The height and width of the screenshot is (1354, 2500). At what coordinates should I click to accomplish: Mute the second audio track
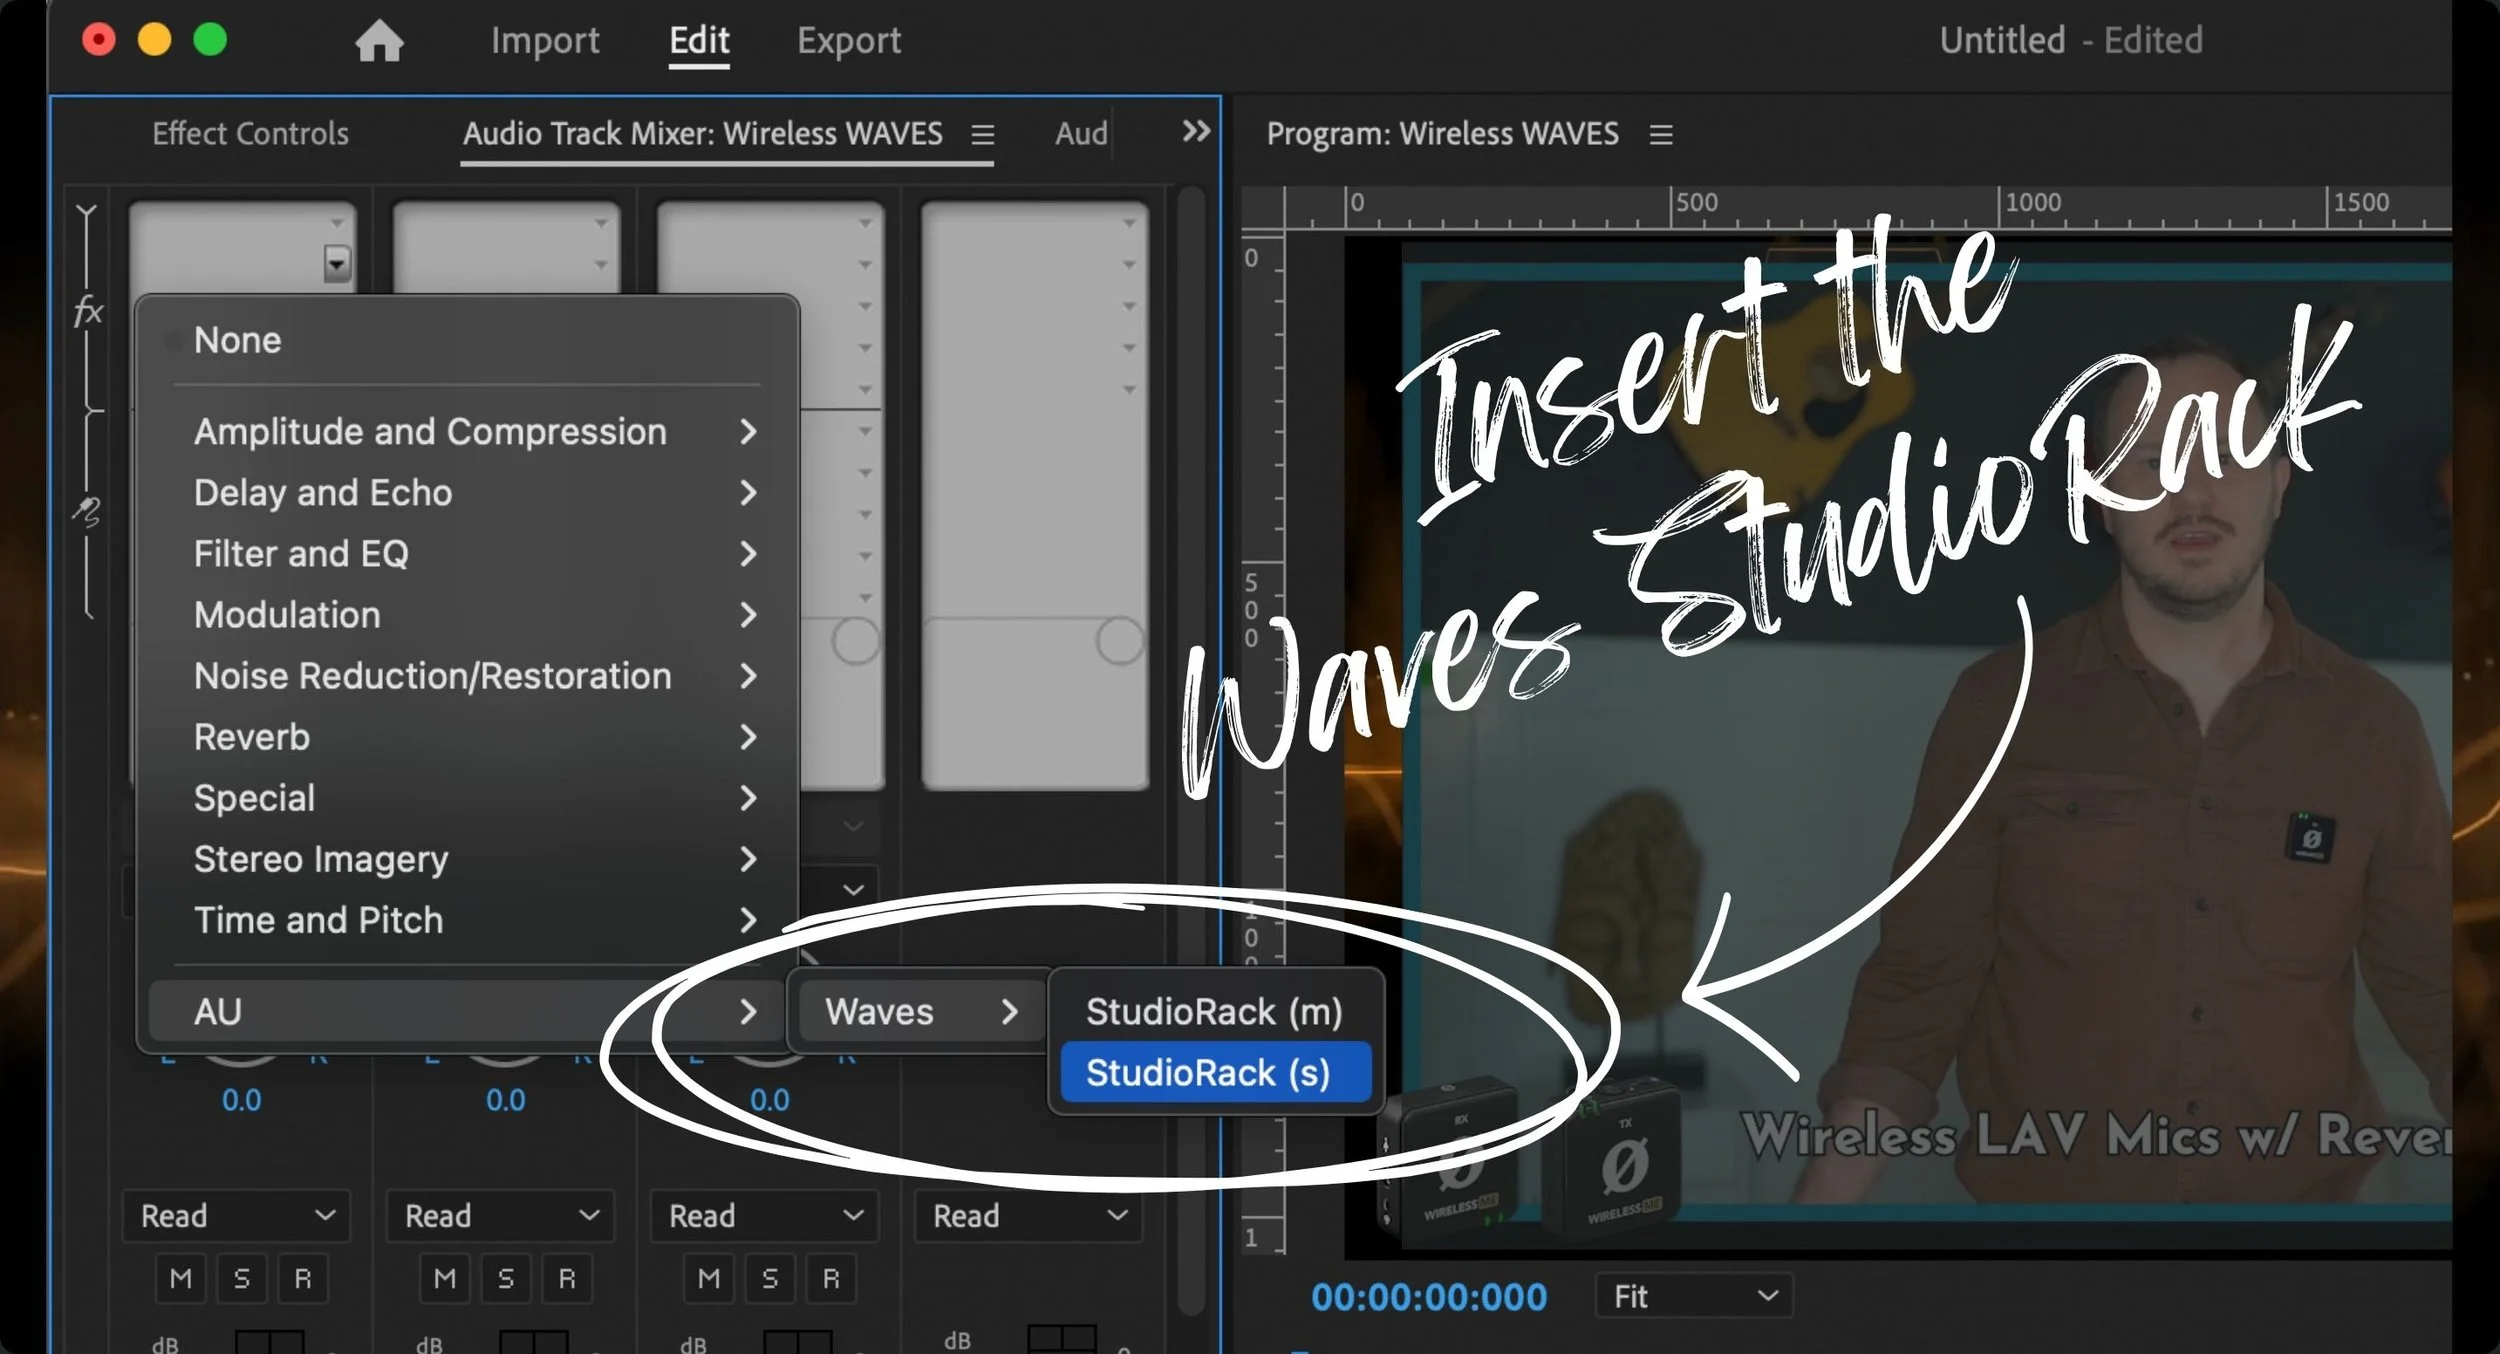click(445, 1278)
